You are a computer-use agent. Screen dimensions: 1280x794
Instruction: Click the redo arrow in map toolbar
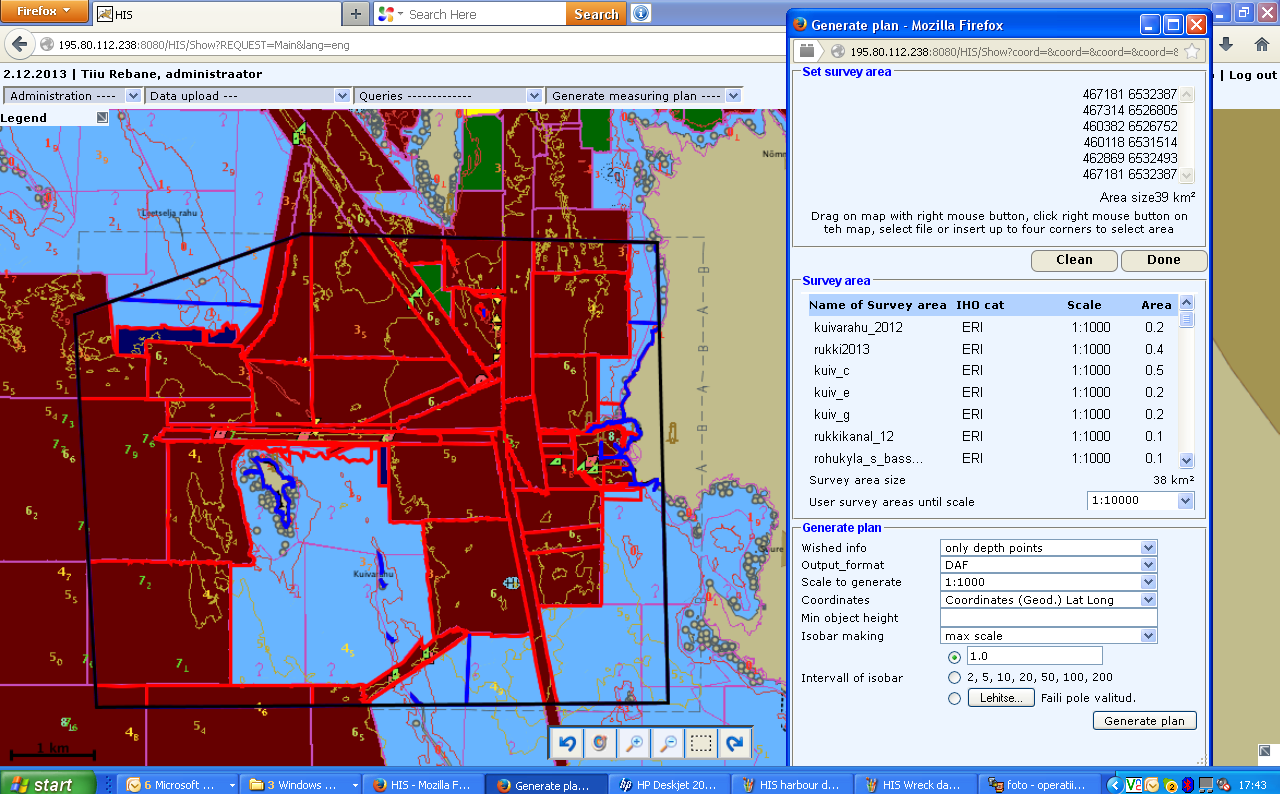click(x=736, y=743)
